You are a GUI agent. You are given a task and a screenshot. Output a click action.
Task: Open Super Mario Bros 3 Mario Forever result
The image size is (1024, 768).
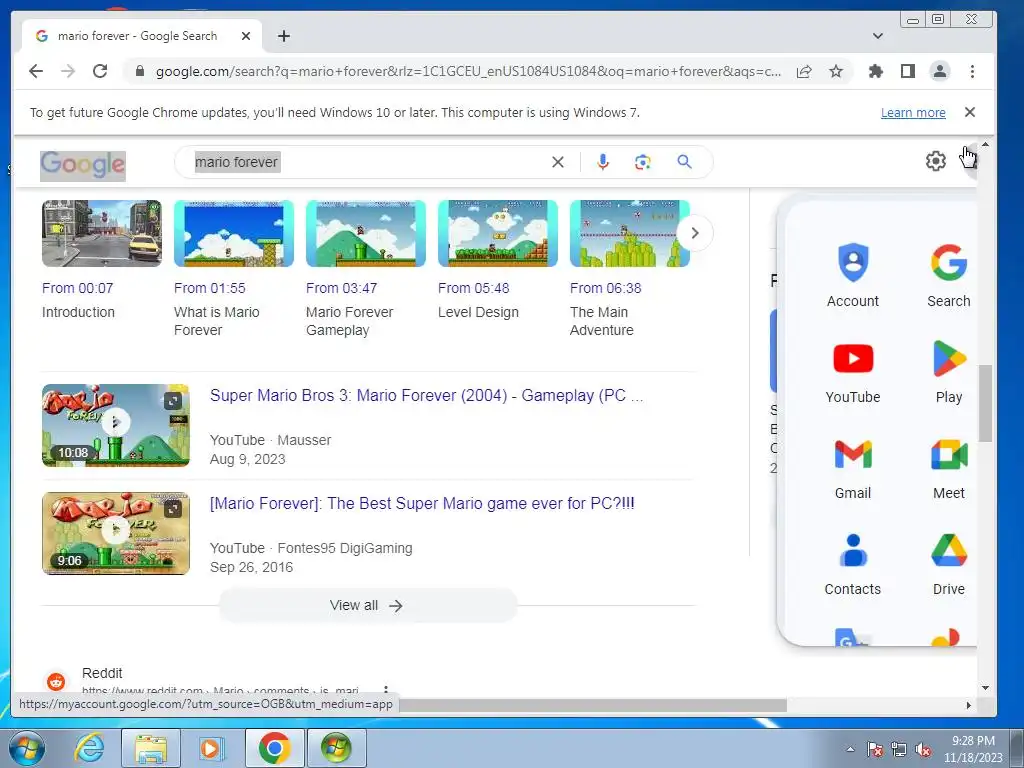click(426, 395)
